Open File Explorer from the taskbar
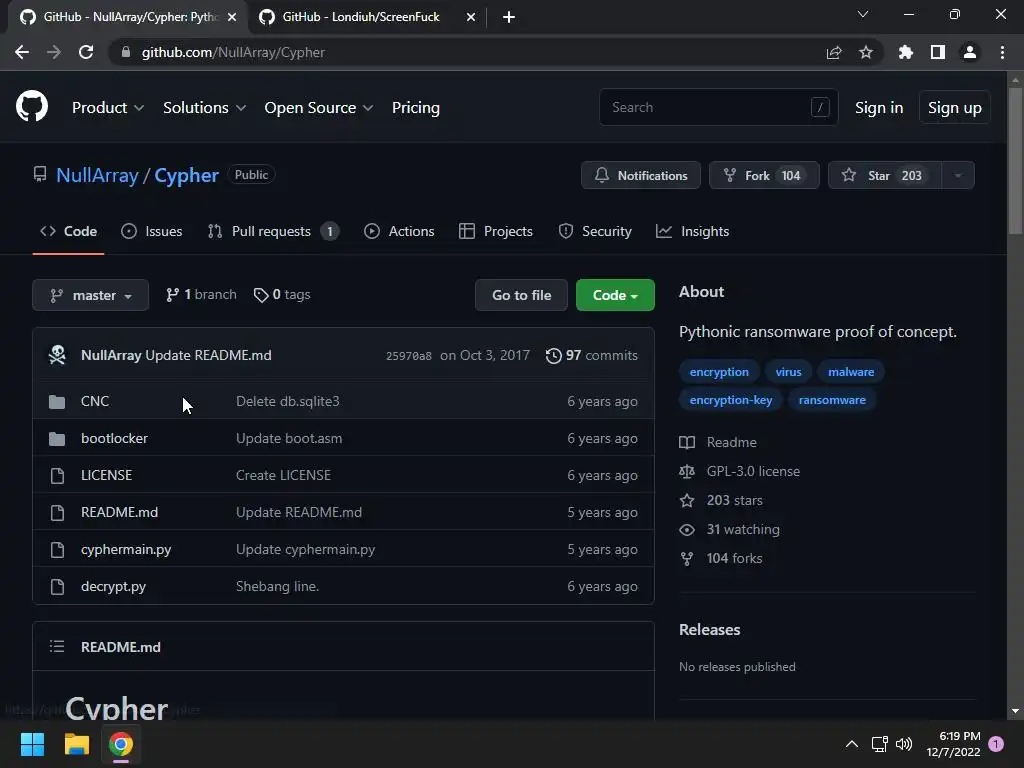This screenshot has width=1024, height=768. pos(76,744)
